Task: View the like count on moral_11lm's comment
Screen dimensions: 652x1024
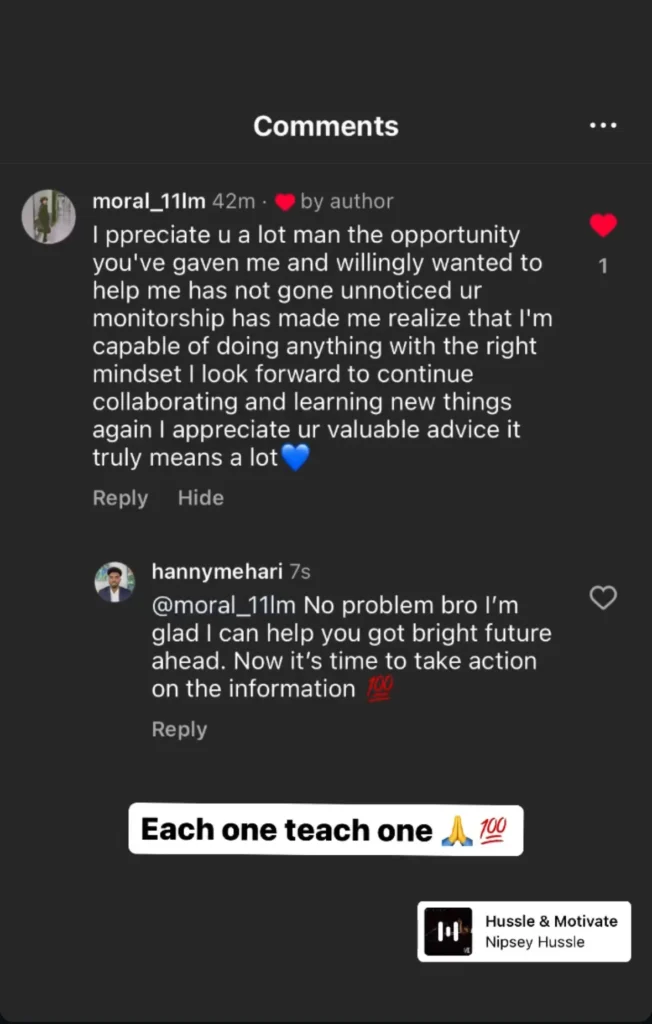Action: point(603,266)
